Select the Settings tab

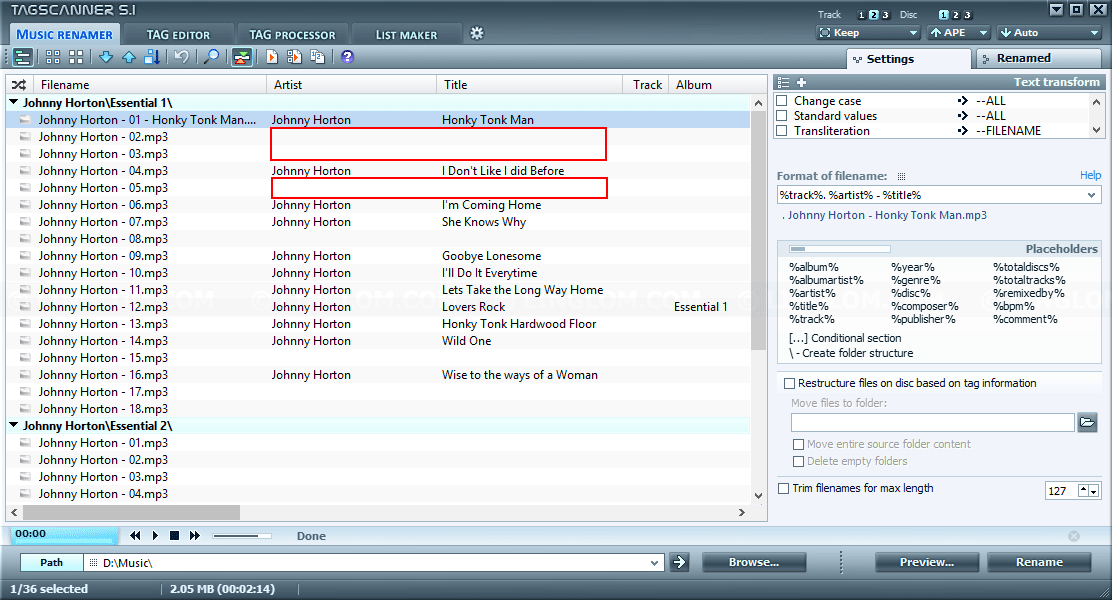(x=909, y=59)
